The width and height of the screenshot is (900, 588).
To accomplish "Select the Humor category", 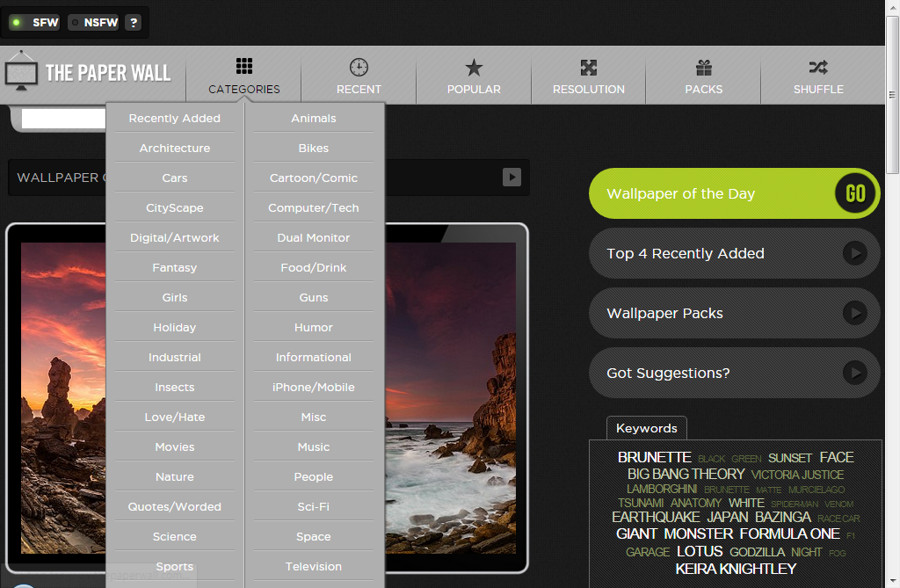I will pos(313,327).
